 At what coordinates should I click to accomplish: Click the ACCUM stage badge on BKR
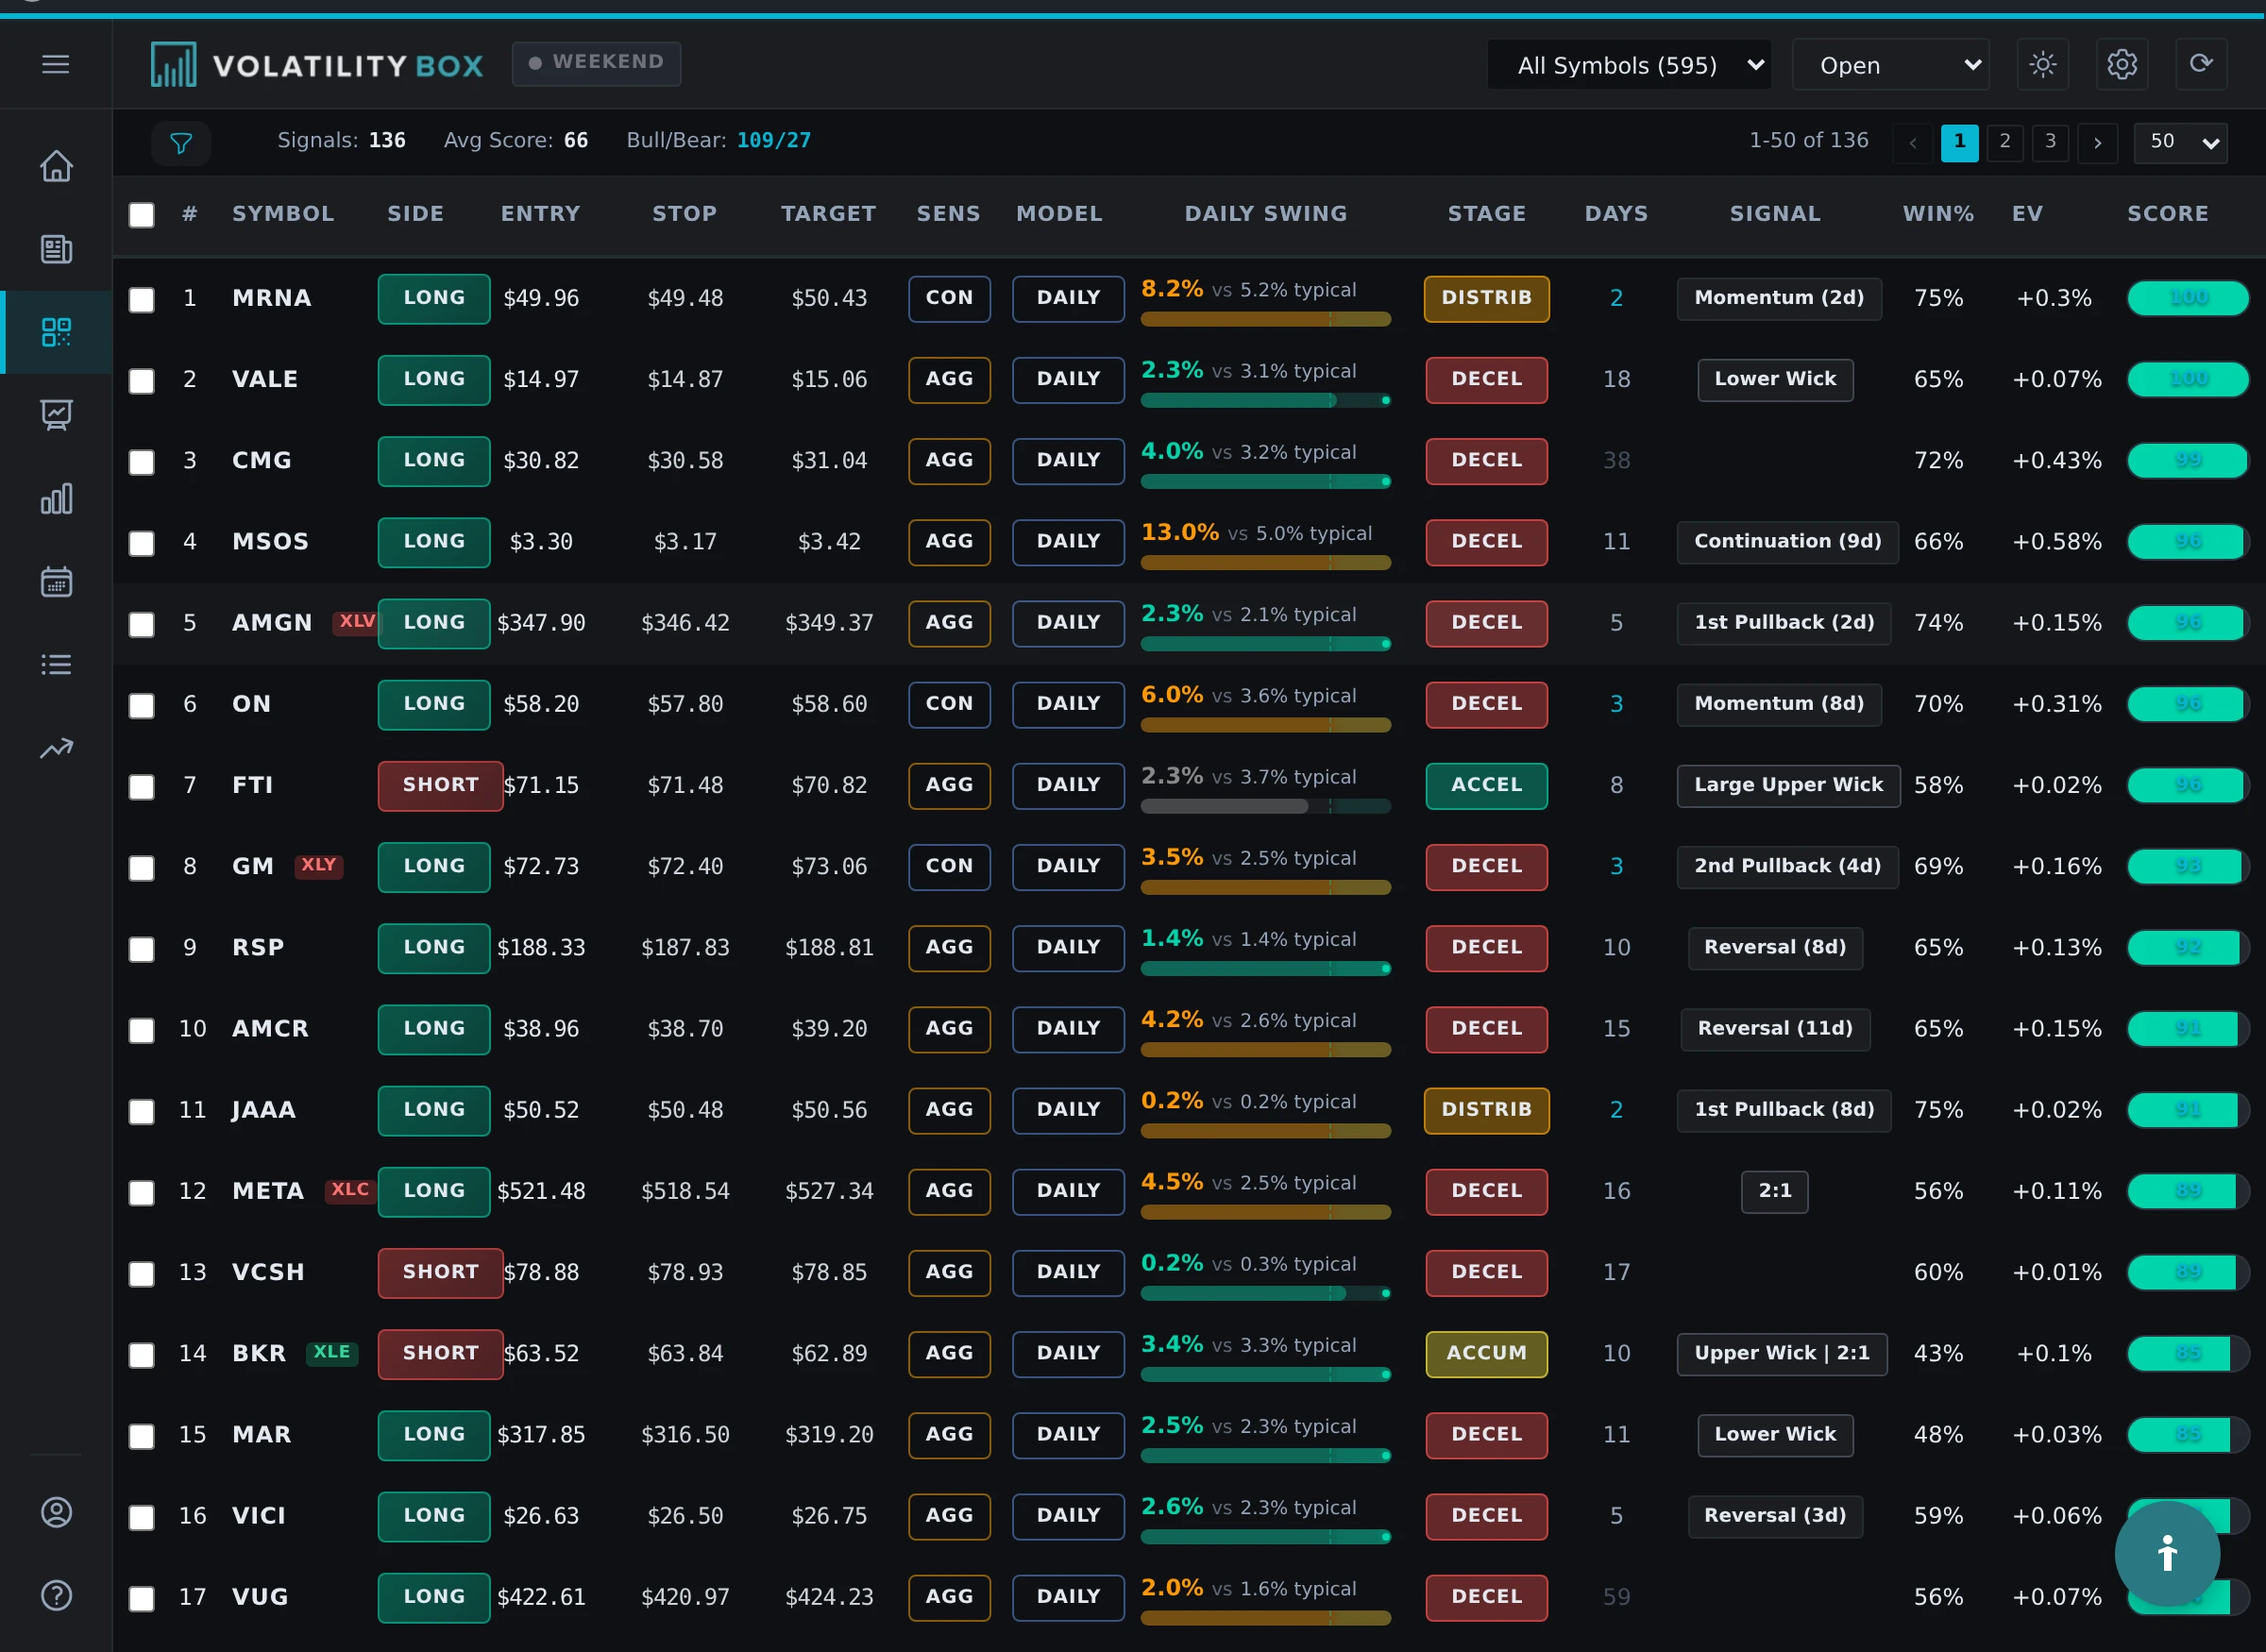(x=1486, y=1353)
